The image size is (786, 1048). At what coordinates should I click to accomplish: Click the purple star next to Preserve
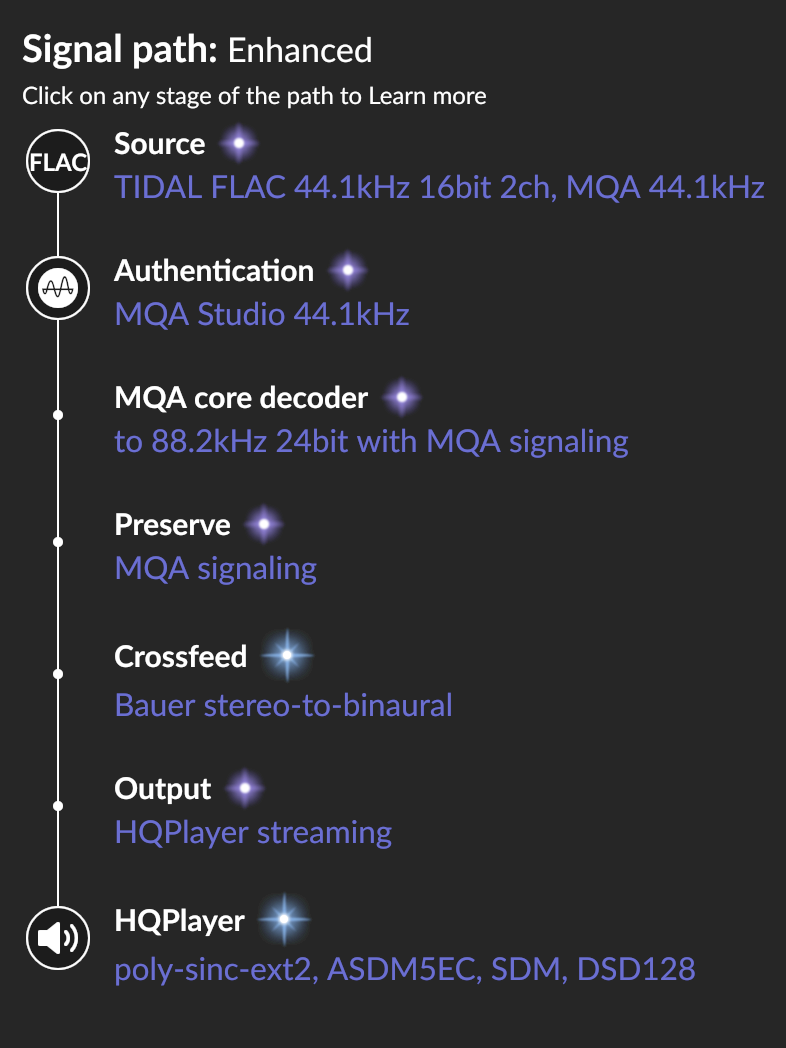tap(264, 525)
